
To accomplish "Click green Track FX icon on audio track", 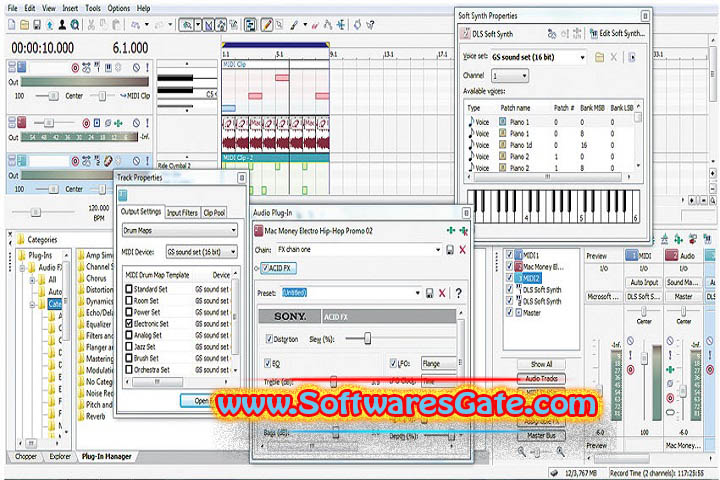I will tap(118, 123).
